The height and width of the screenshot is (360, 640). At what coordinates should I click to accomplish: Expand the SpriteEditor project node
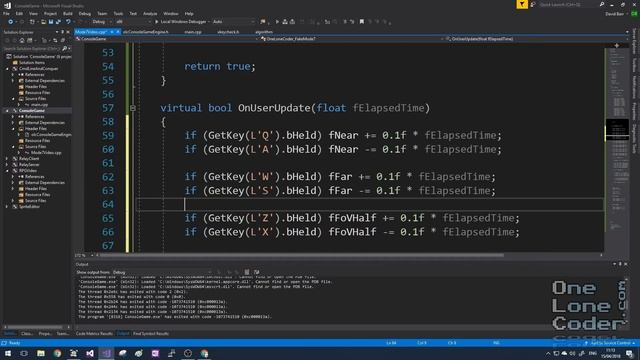coord(7,207)
